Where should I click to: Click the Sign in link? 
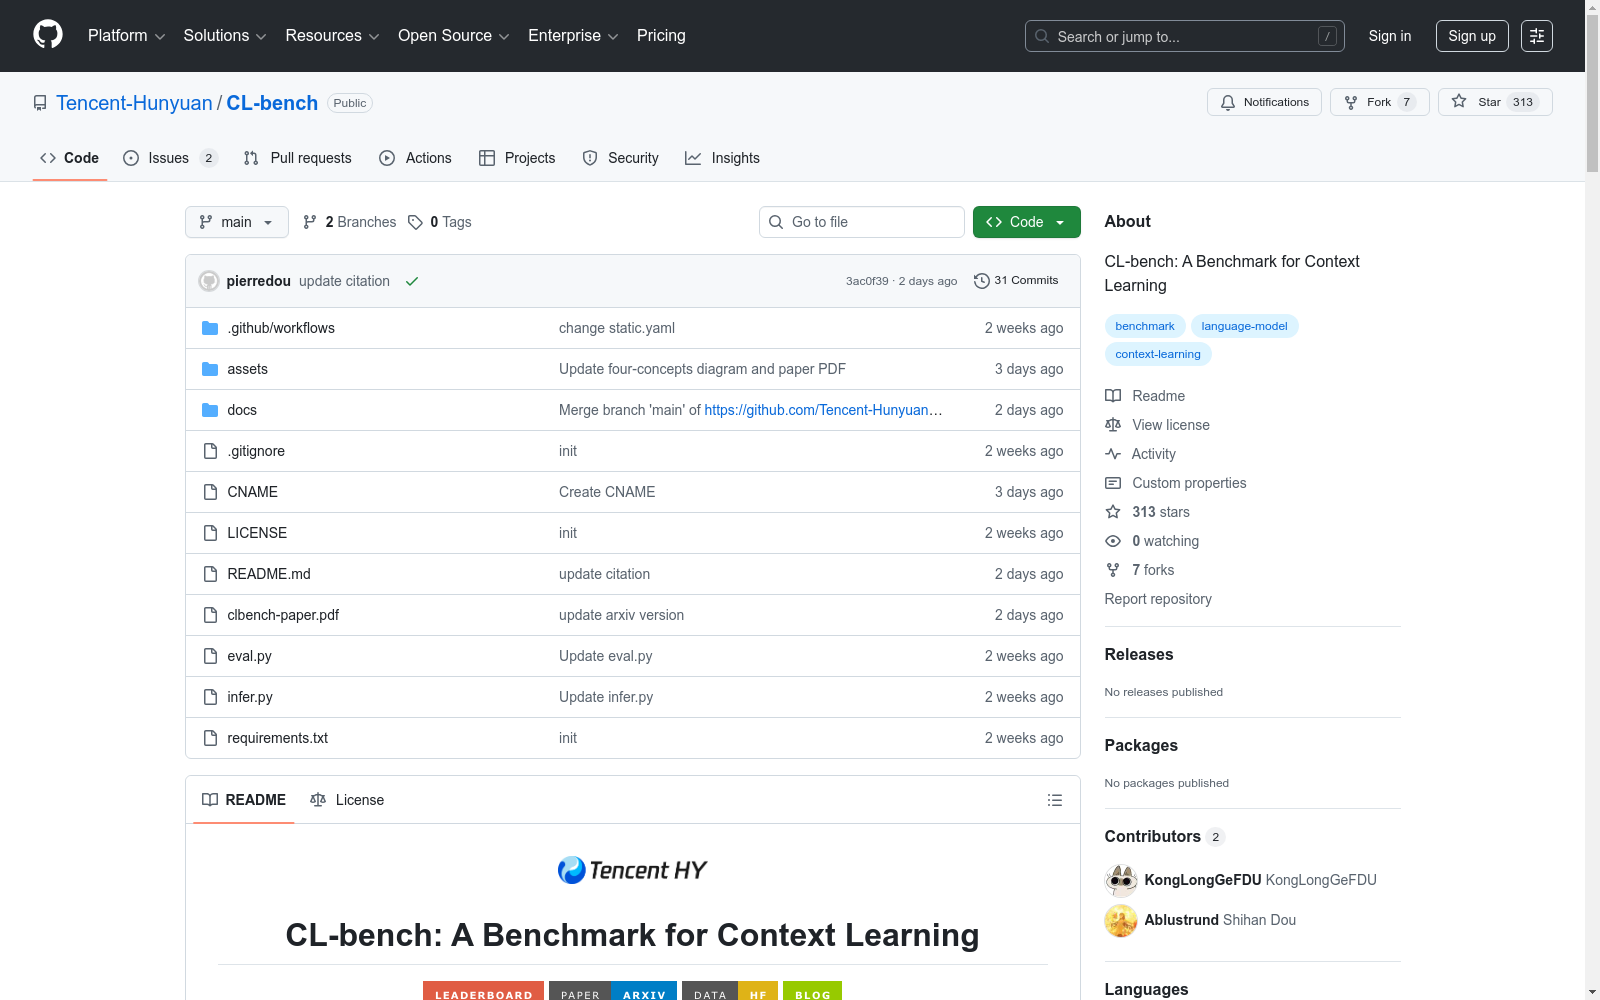coord(1390,36)
